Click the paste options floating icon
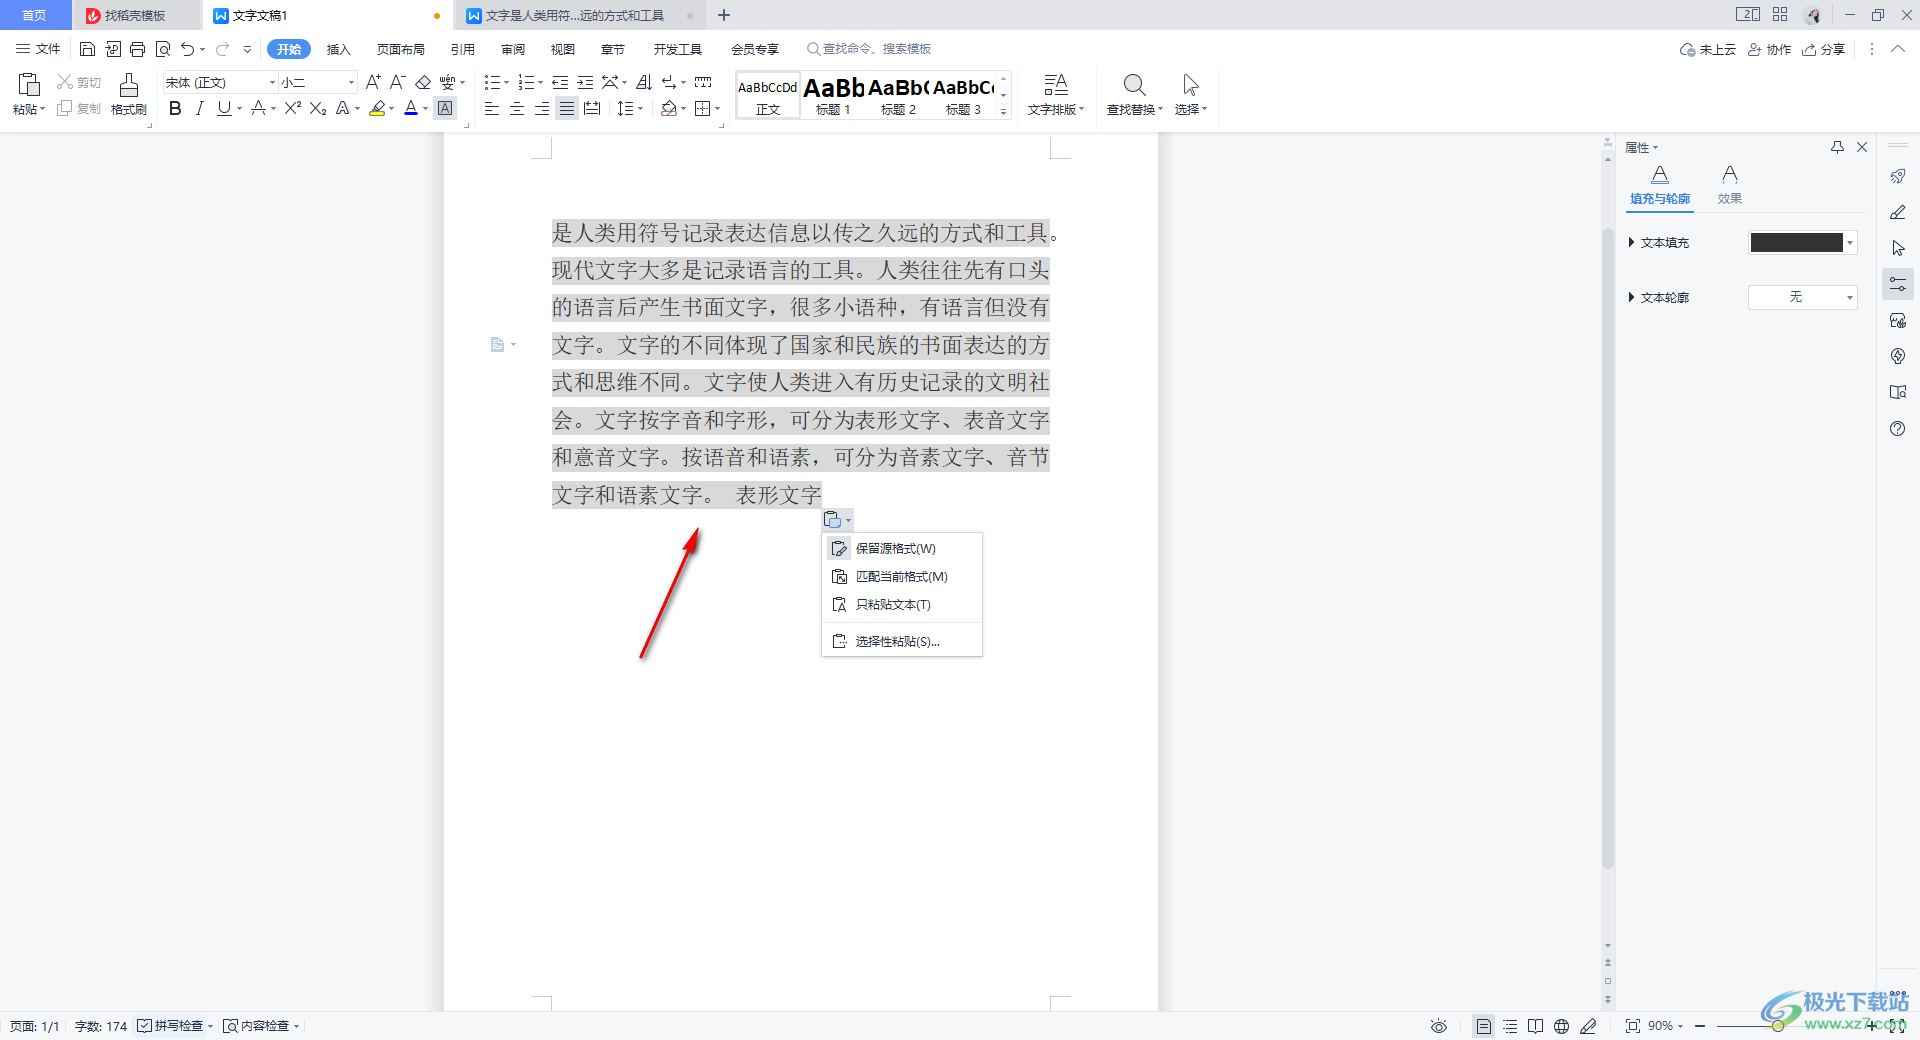 [x=837, y=519]
